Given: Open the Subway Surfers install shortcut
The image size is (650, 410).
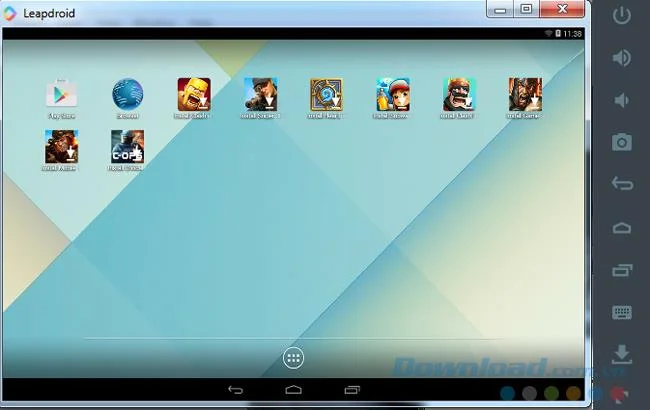Looking at the screenshot, I should (x=393, y=95).
